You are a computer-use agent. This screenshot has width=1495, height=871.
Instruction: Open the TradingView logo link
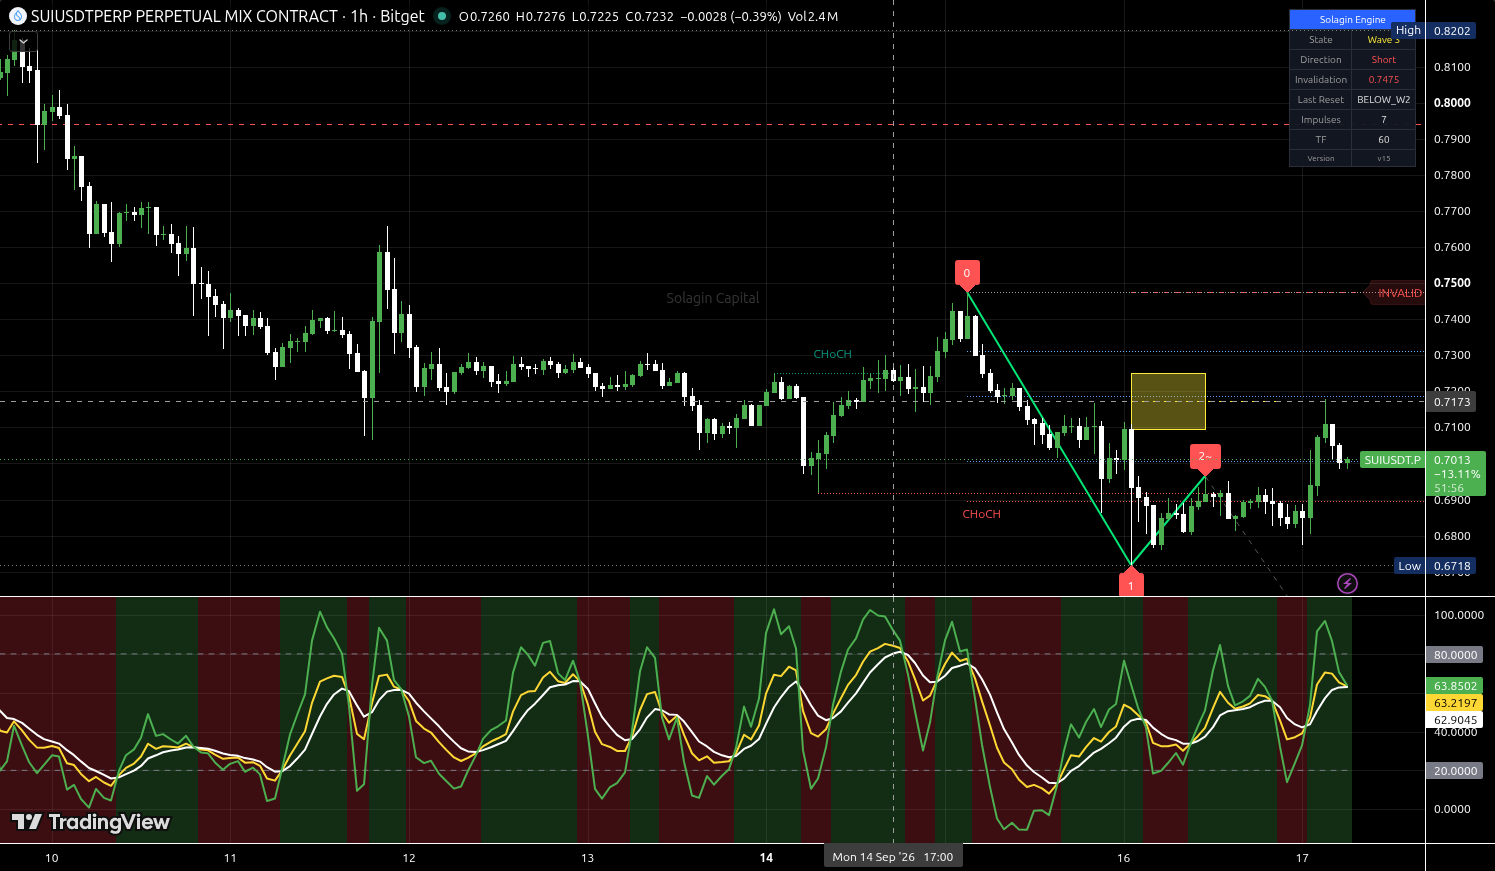91,822
